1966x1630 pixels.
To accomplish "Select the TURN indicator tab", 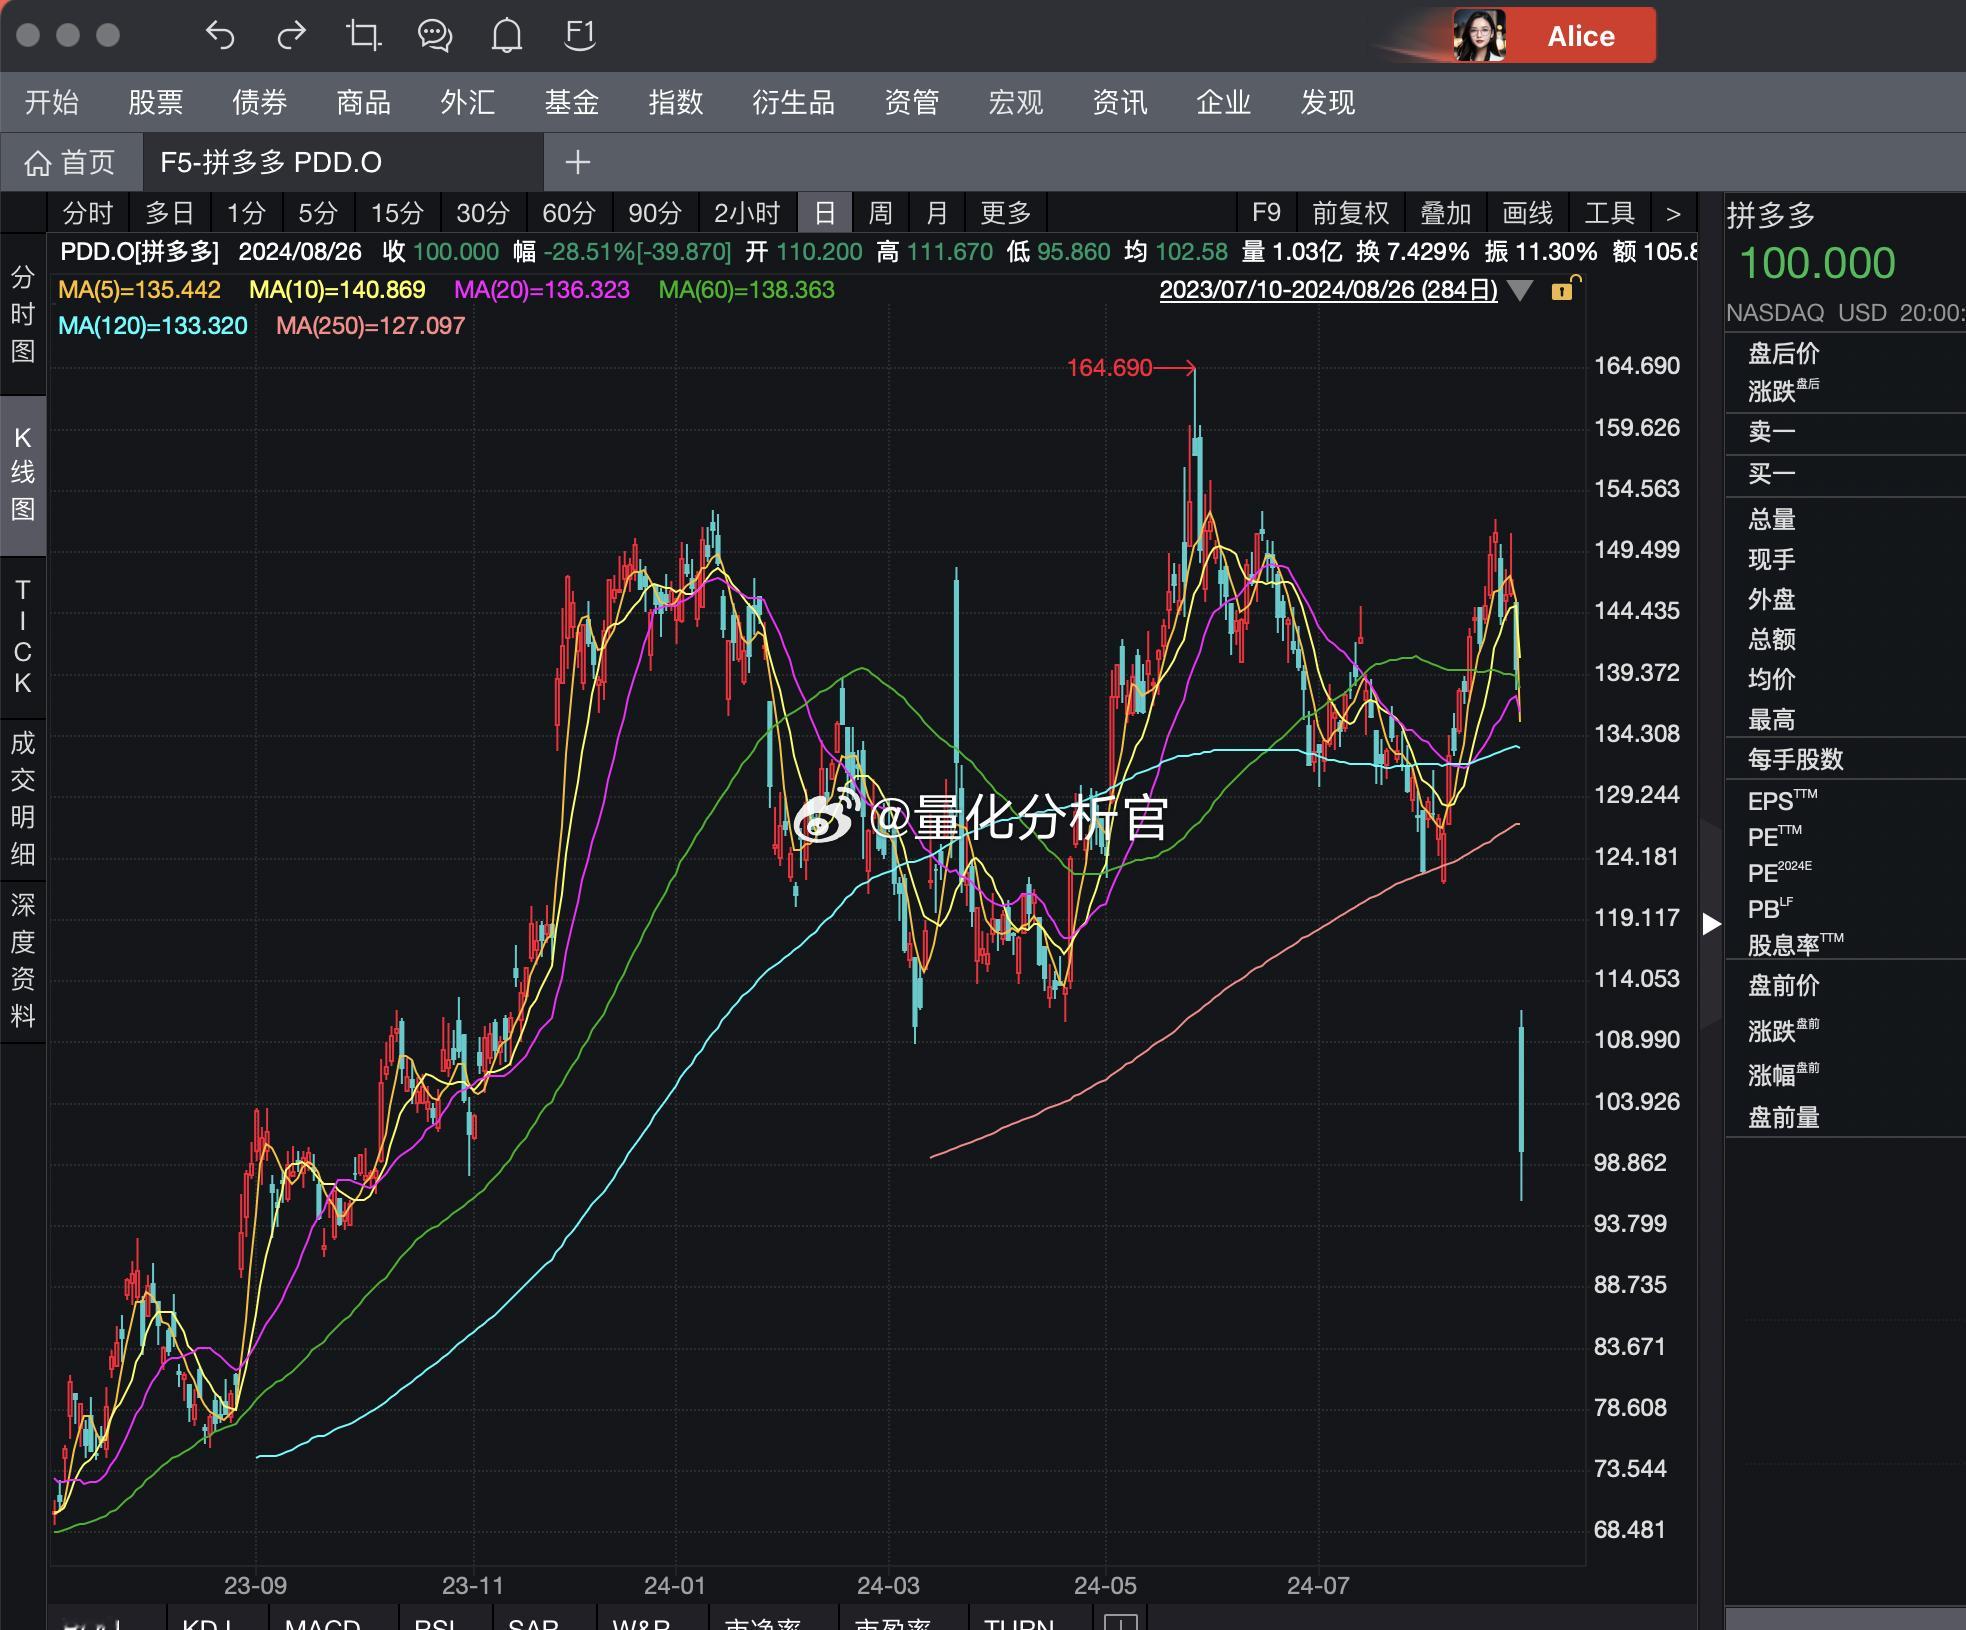I will (1019, 1620).
